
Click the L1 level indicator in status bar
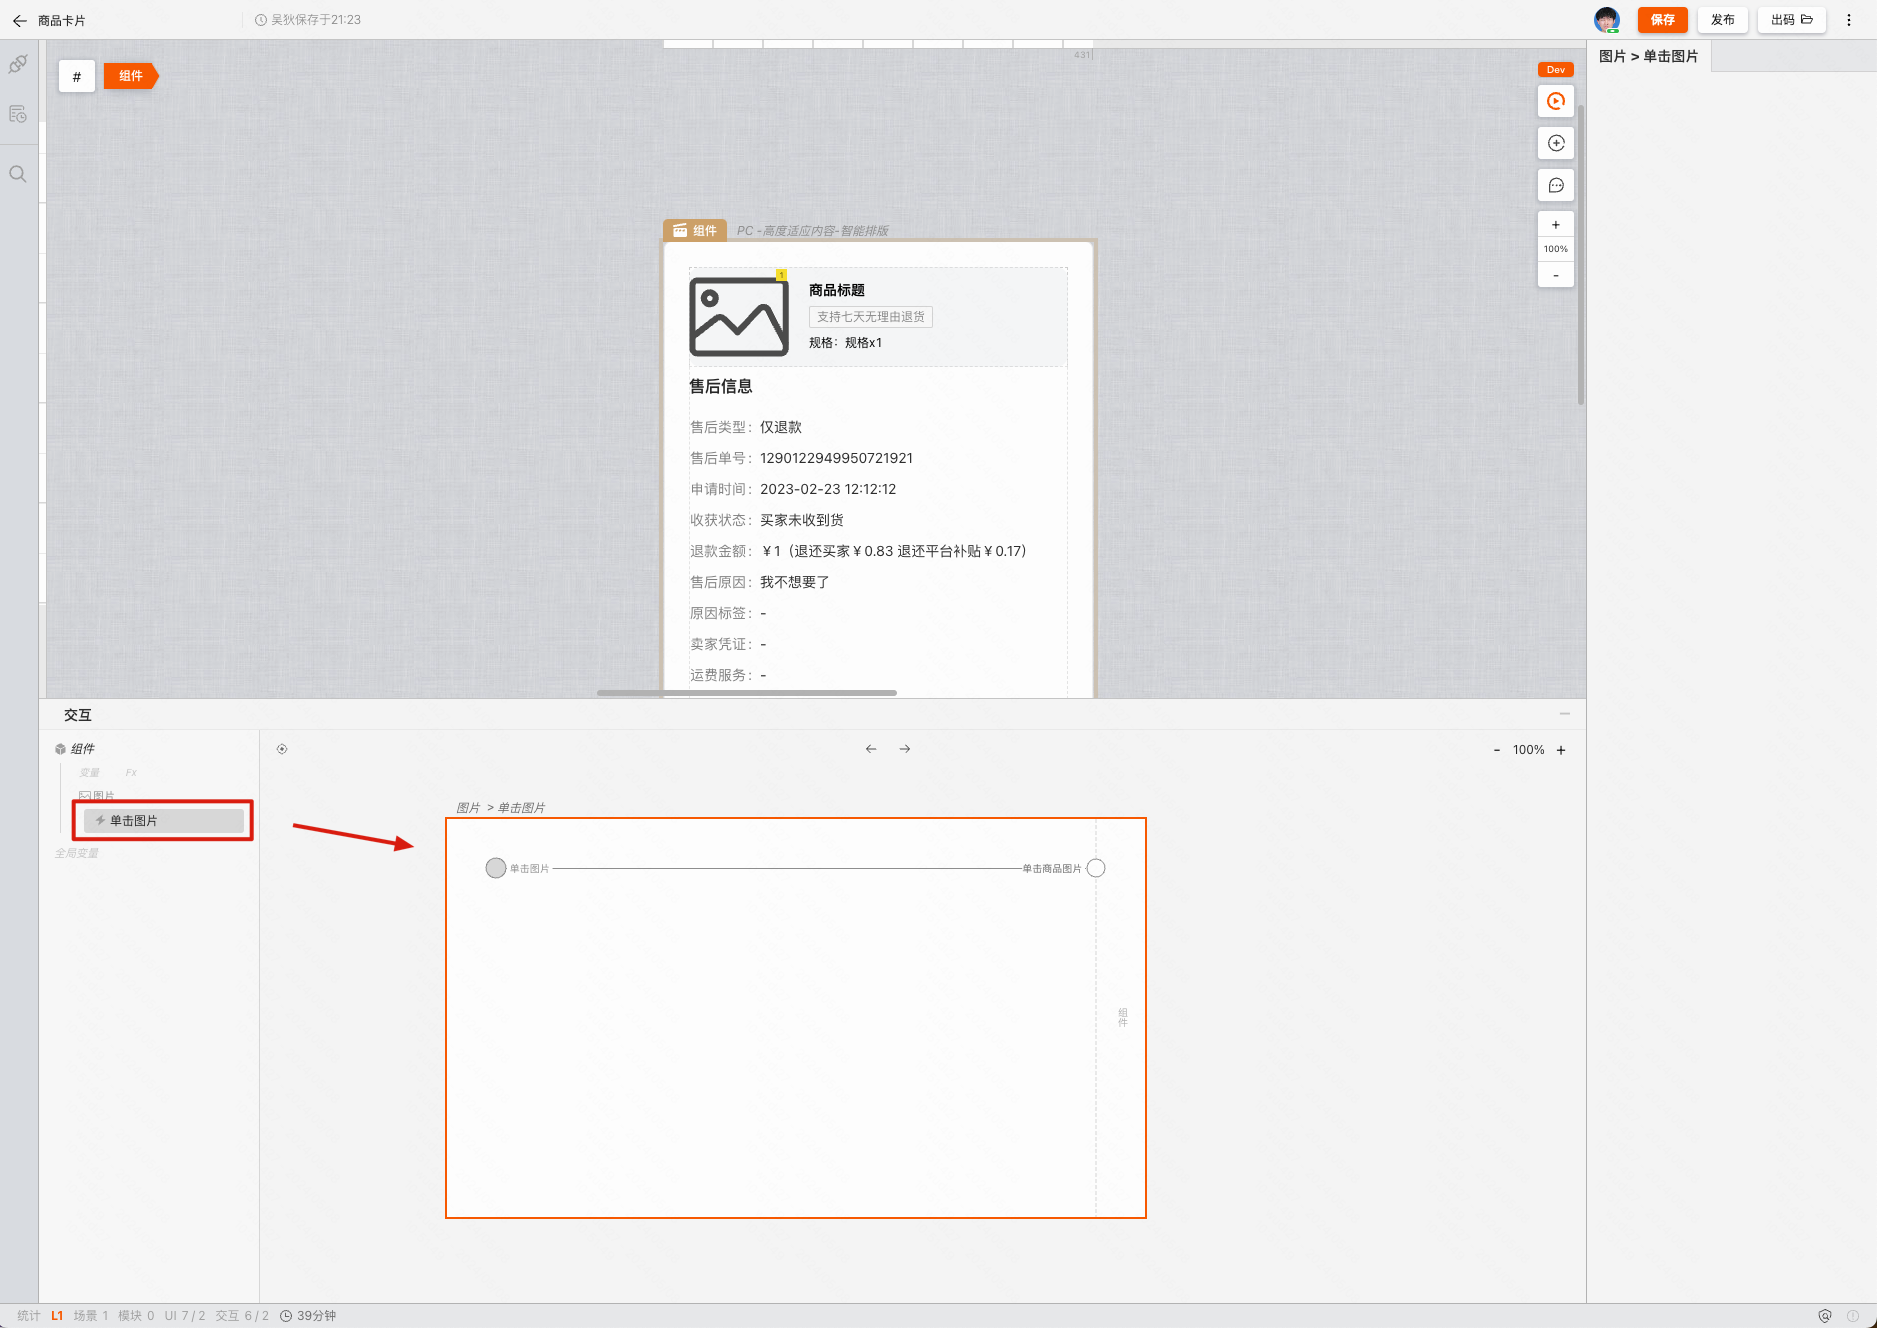click(57, 1316)
